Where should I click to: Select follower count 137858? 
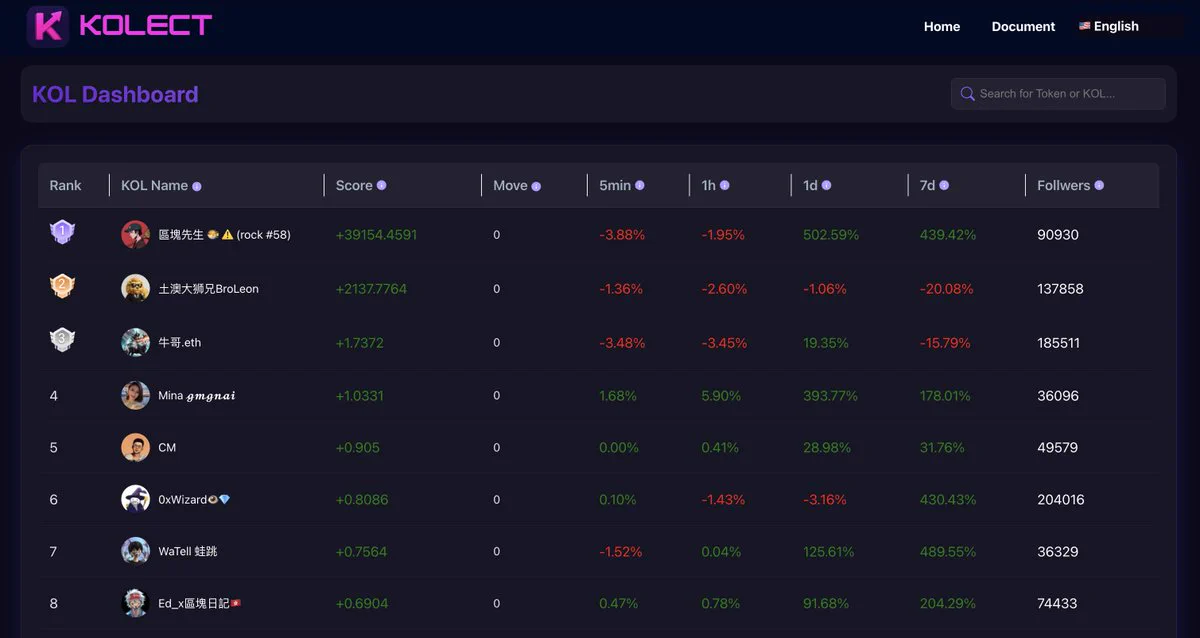(x=1060, y=289)
